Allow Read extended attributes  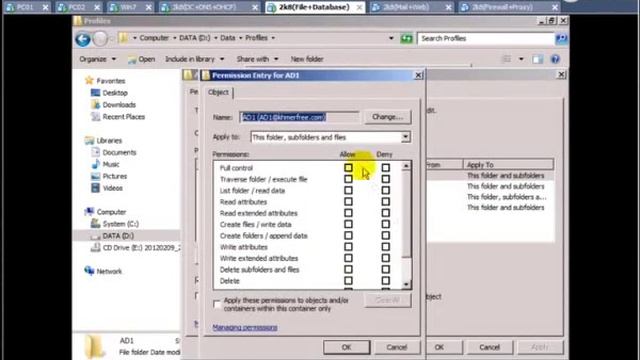pos(348,213)
